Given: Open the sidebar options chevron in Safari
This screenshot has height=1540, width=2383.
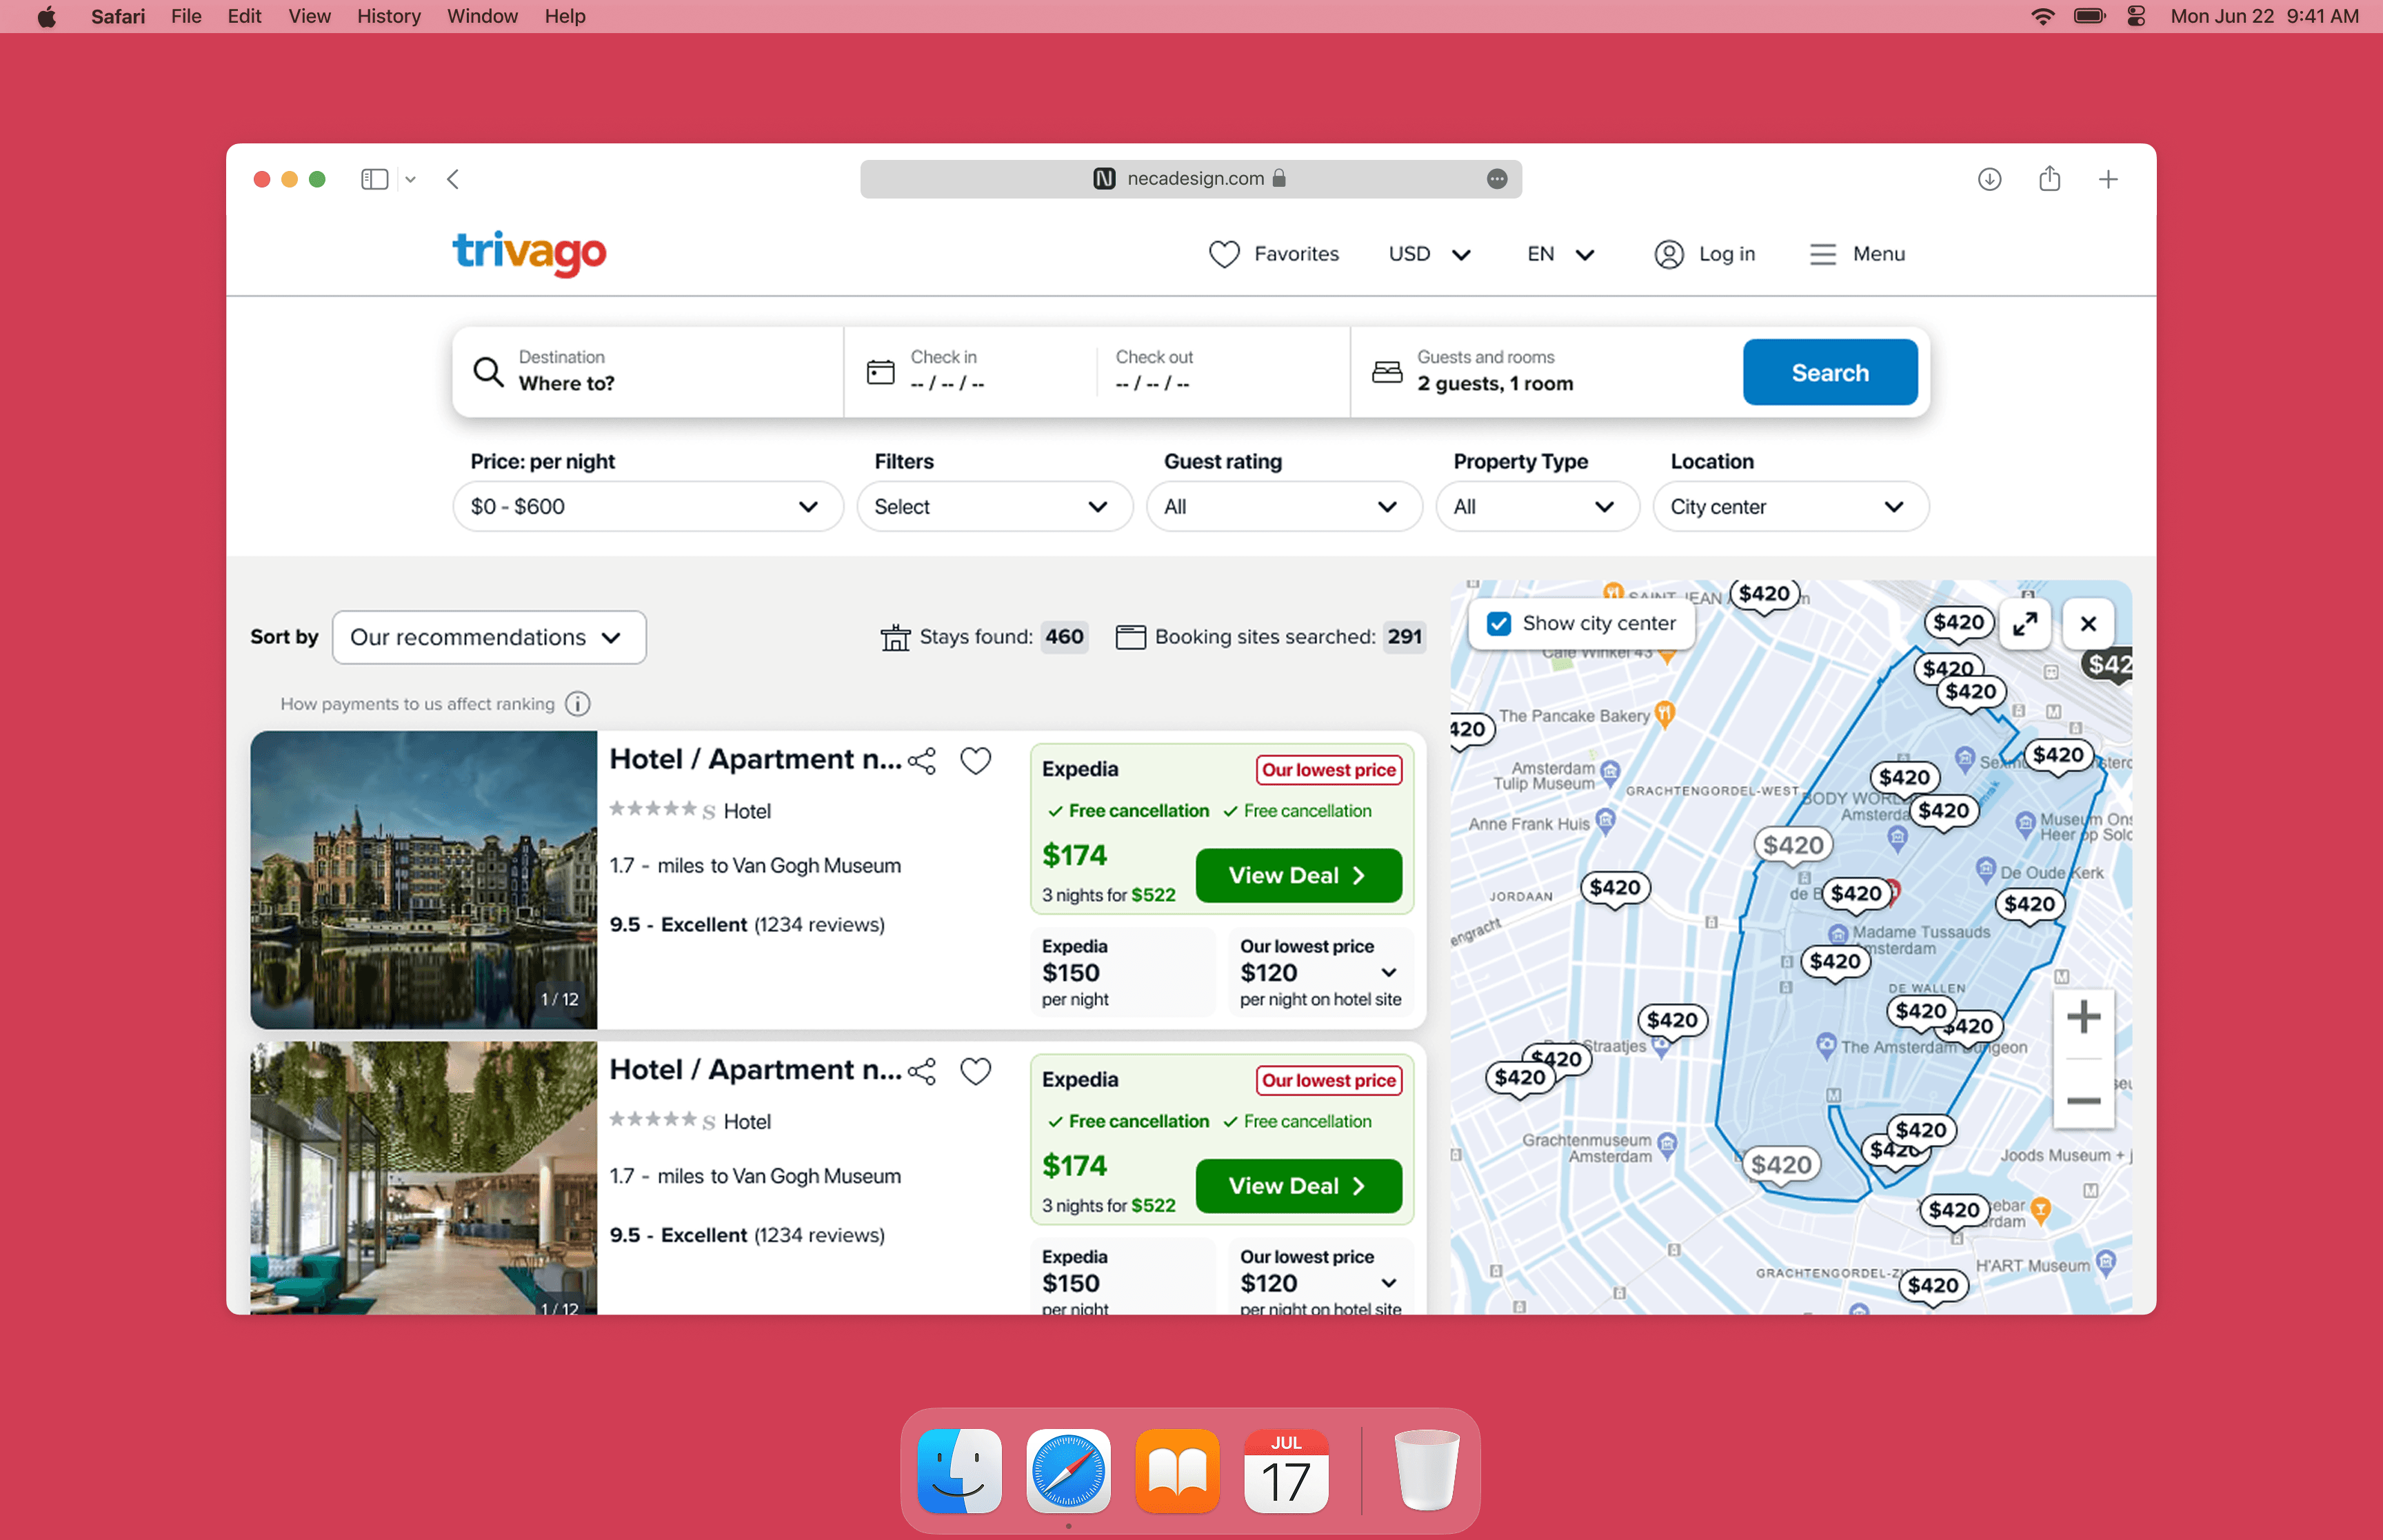Looking at the screenshot, I should [410, 180].
